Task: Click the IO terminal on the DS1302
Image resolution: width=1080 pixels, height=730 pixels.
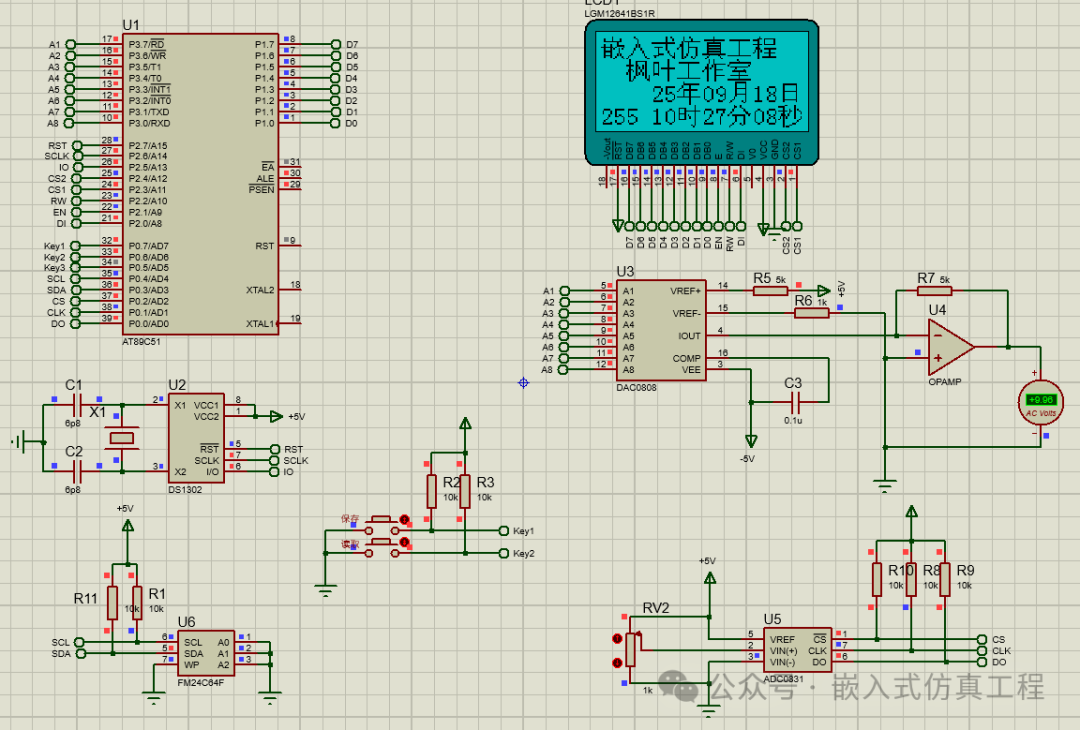Action: [275, 472]
